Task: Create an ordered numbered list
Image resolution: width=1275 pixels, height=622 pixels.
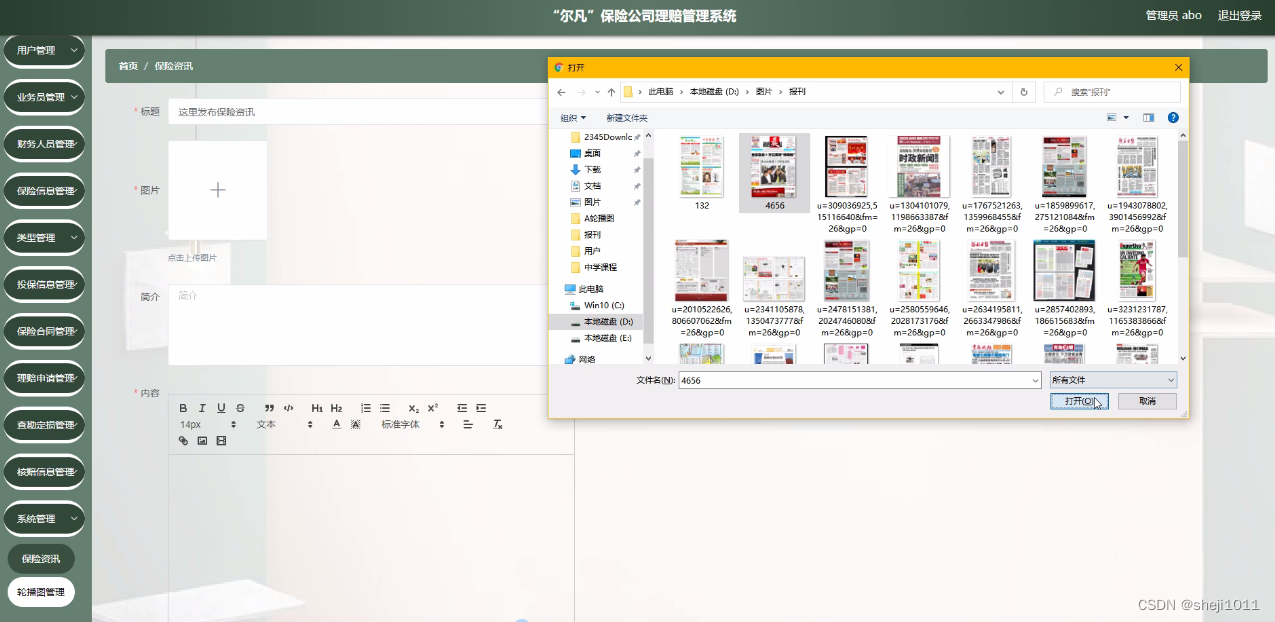Action: [x=366, y=408]
